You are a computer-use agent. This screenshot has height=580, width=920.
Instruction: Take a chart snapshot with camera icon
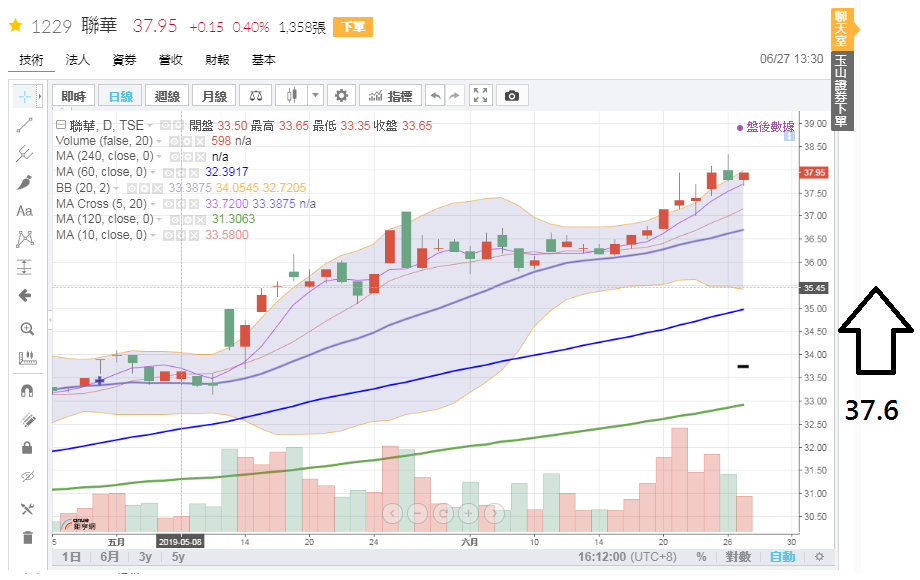[512, 96]
